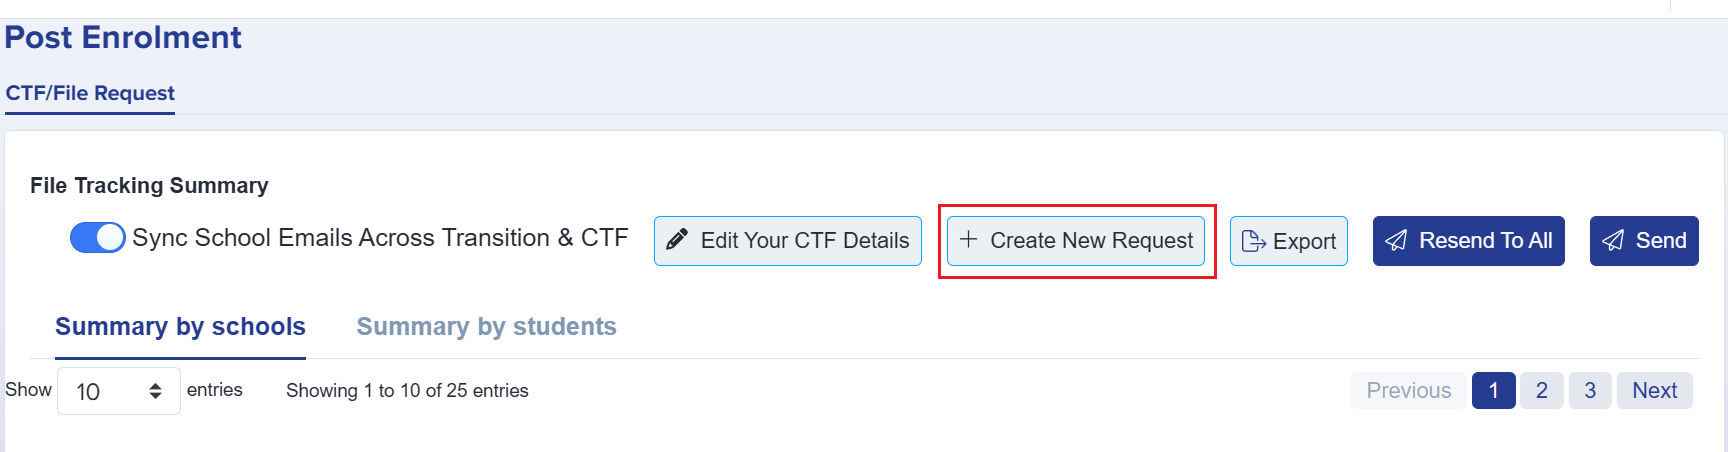Toggle Sync School Emails Across Transition switch
The width and height of the screenshot is (1728, 452).
tap(97, 238)
